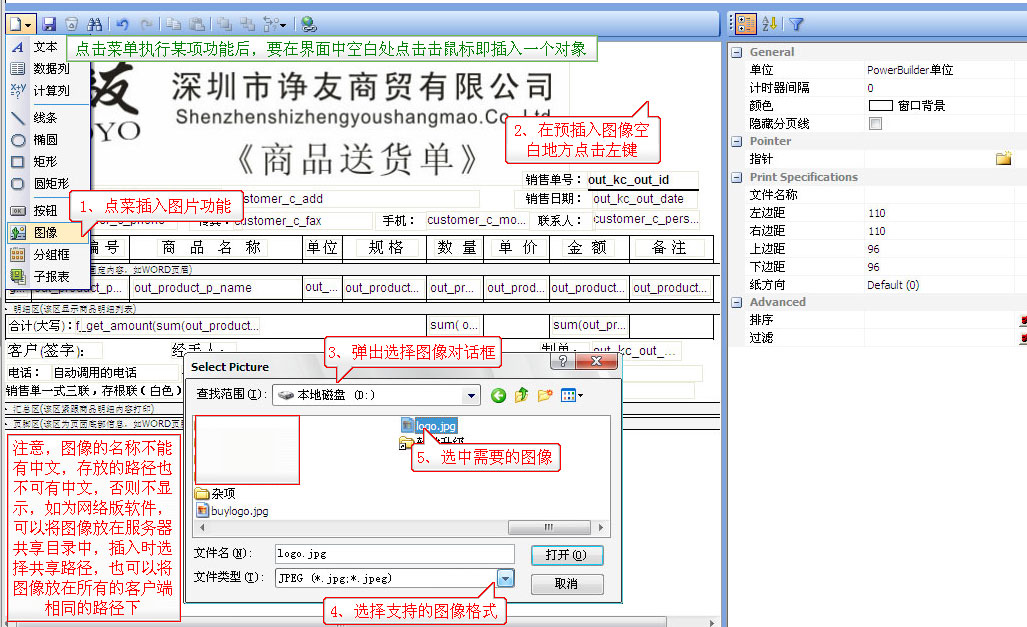
Task: Toggle the 隐藏分页线 checkbox
Action: point(876,124)
